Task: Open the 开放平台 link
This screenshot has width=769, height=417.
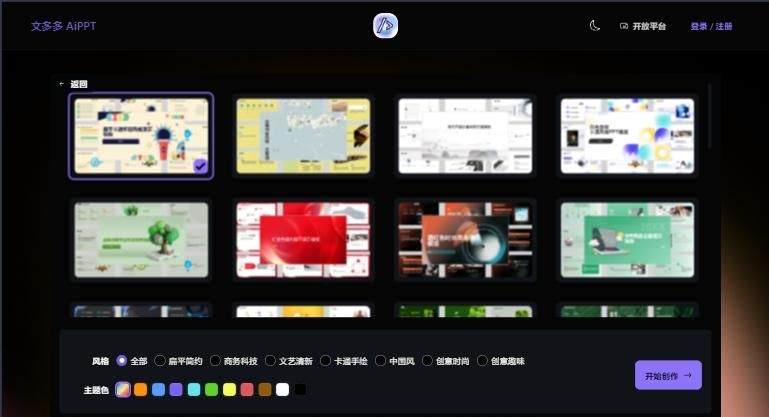Action: click(x=643, y=26)
